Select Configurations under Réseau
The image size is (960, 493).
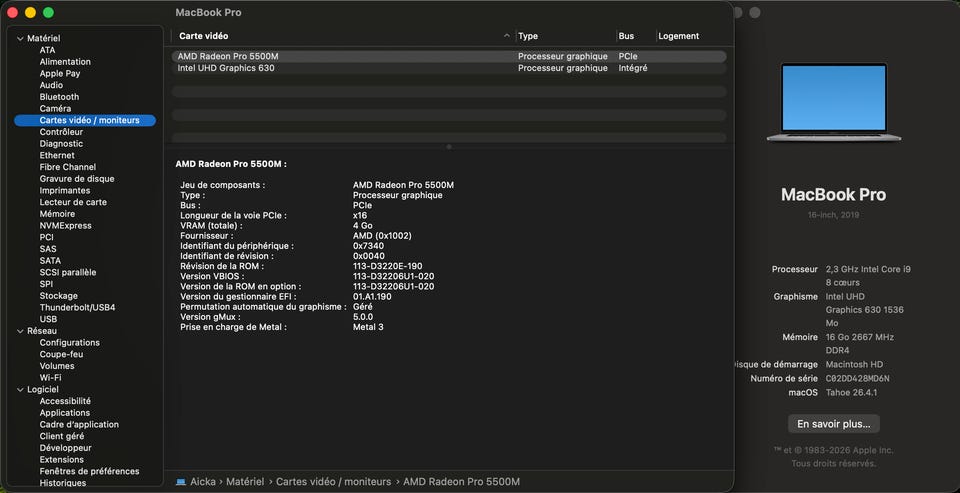pos(70,343)
